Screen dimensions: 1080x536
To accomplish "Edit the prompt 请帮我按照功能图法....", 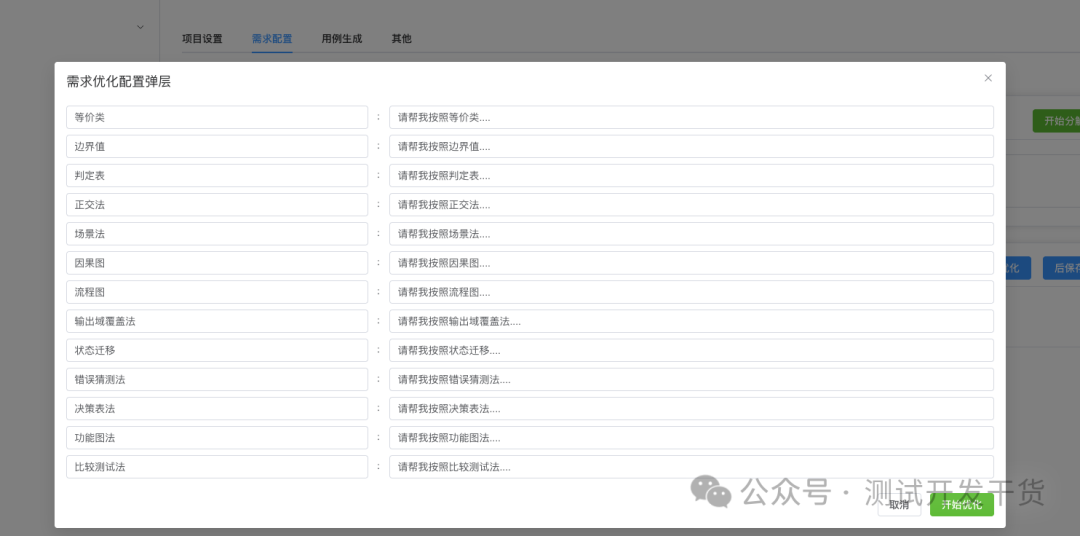I will (692, 437).
